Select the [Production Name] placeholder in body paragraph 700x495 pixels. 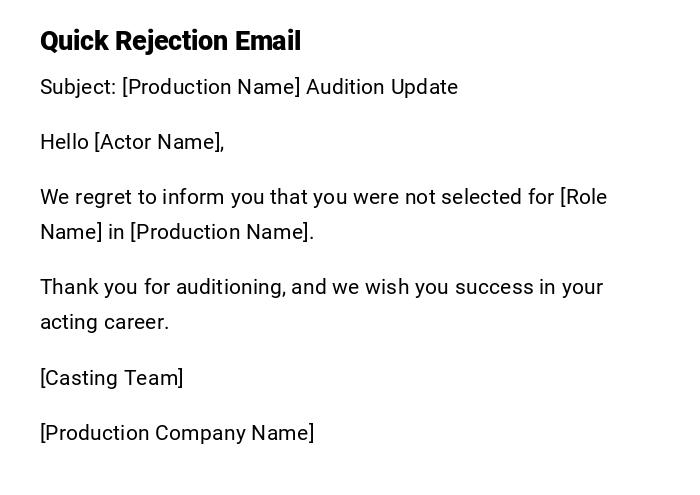pyautogui.click(x=222, y=232)
